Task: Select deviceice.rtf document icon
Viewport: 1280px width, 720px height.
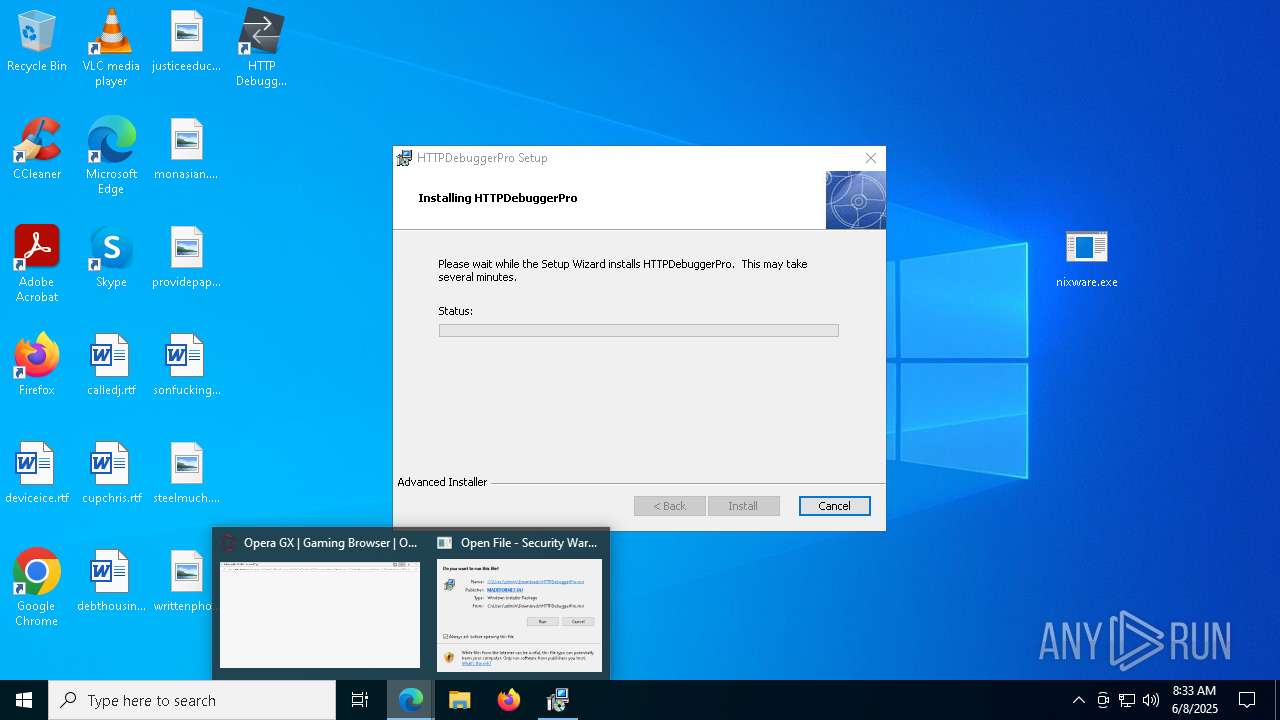Action: pyautogui.click(x=37, y=474)
